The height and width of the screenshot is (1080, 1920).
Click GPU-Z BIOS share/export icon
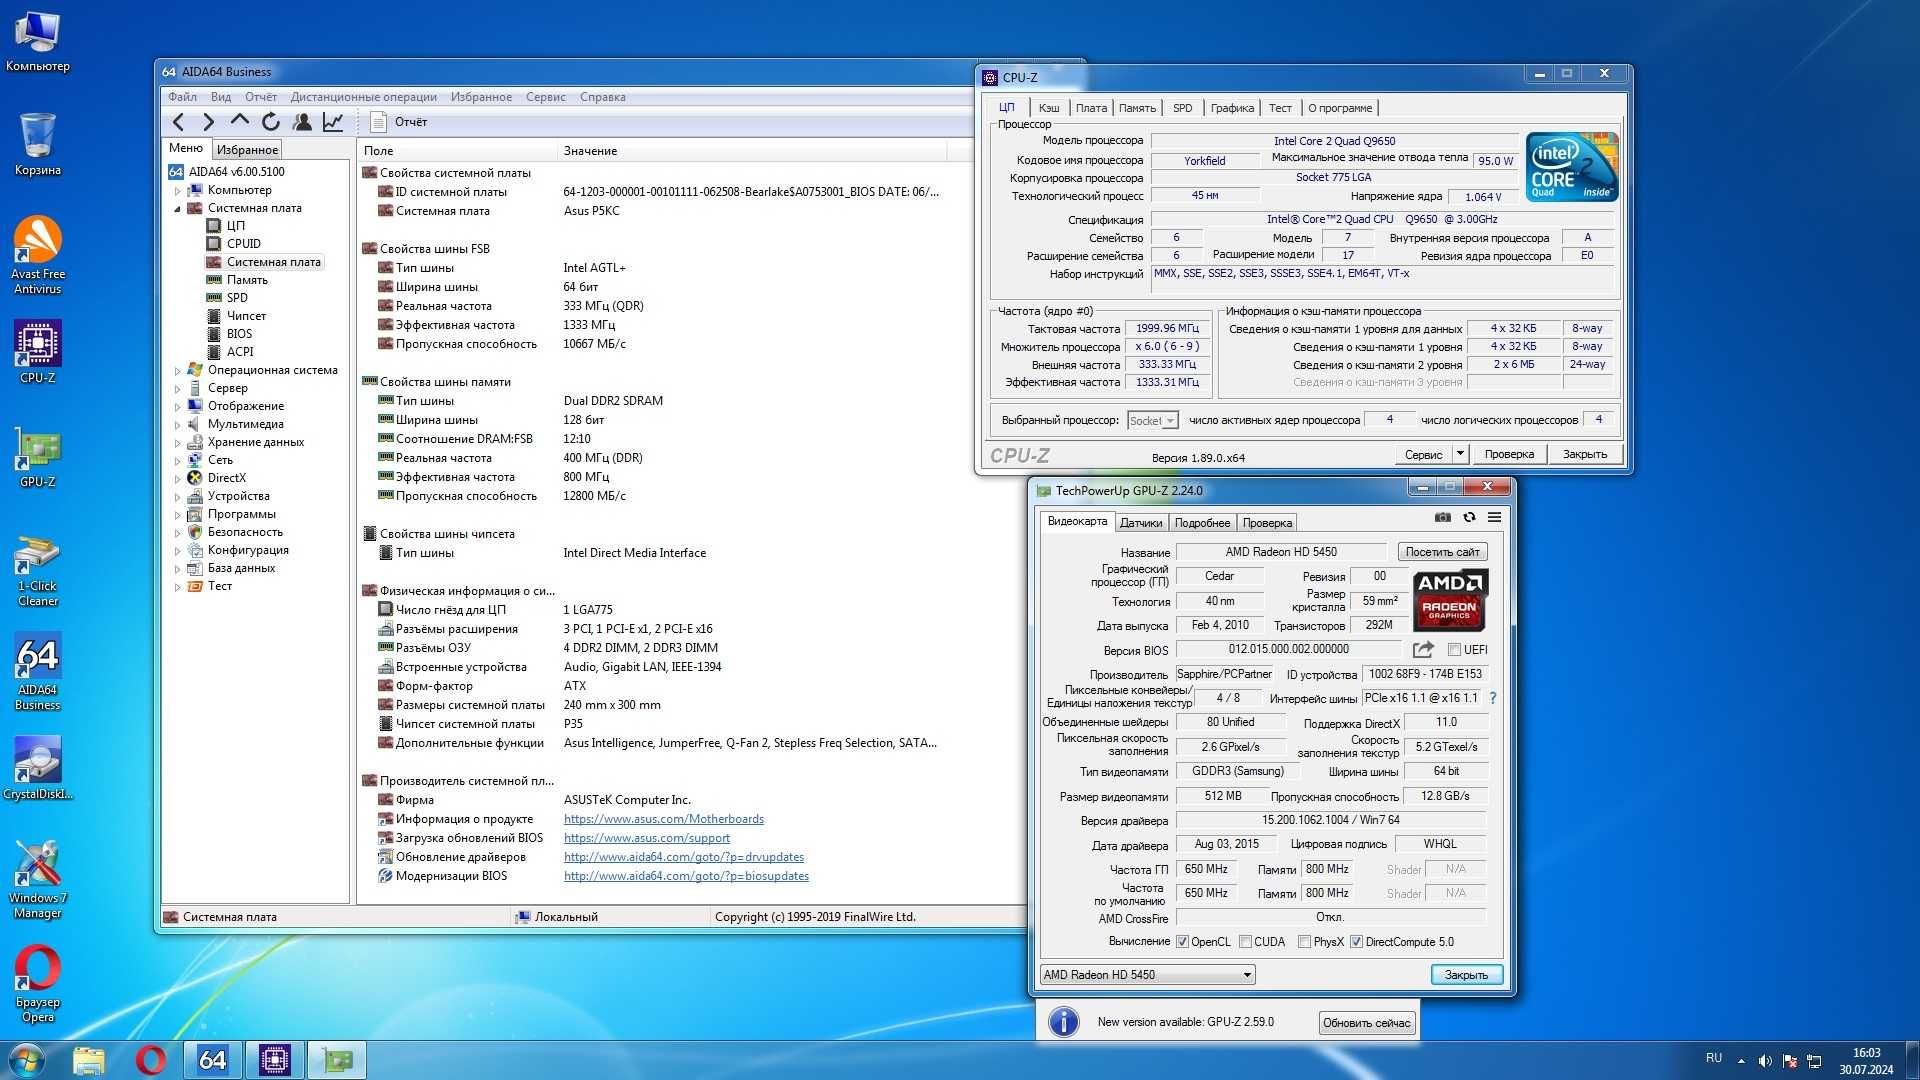pos(1423,649)
